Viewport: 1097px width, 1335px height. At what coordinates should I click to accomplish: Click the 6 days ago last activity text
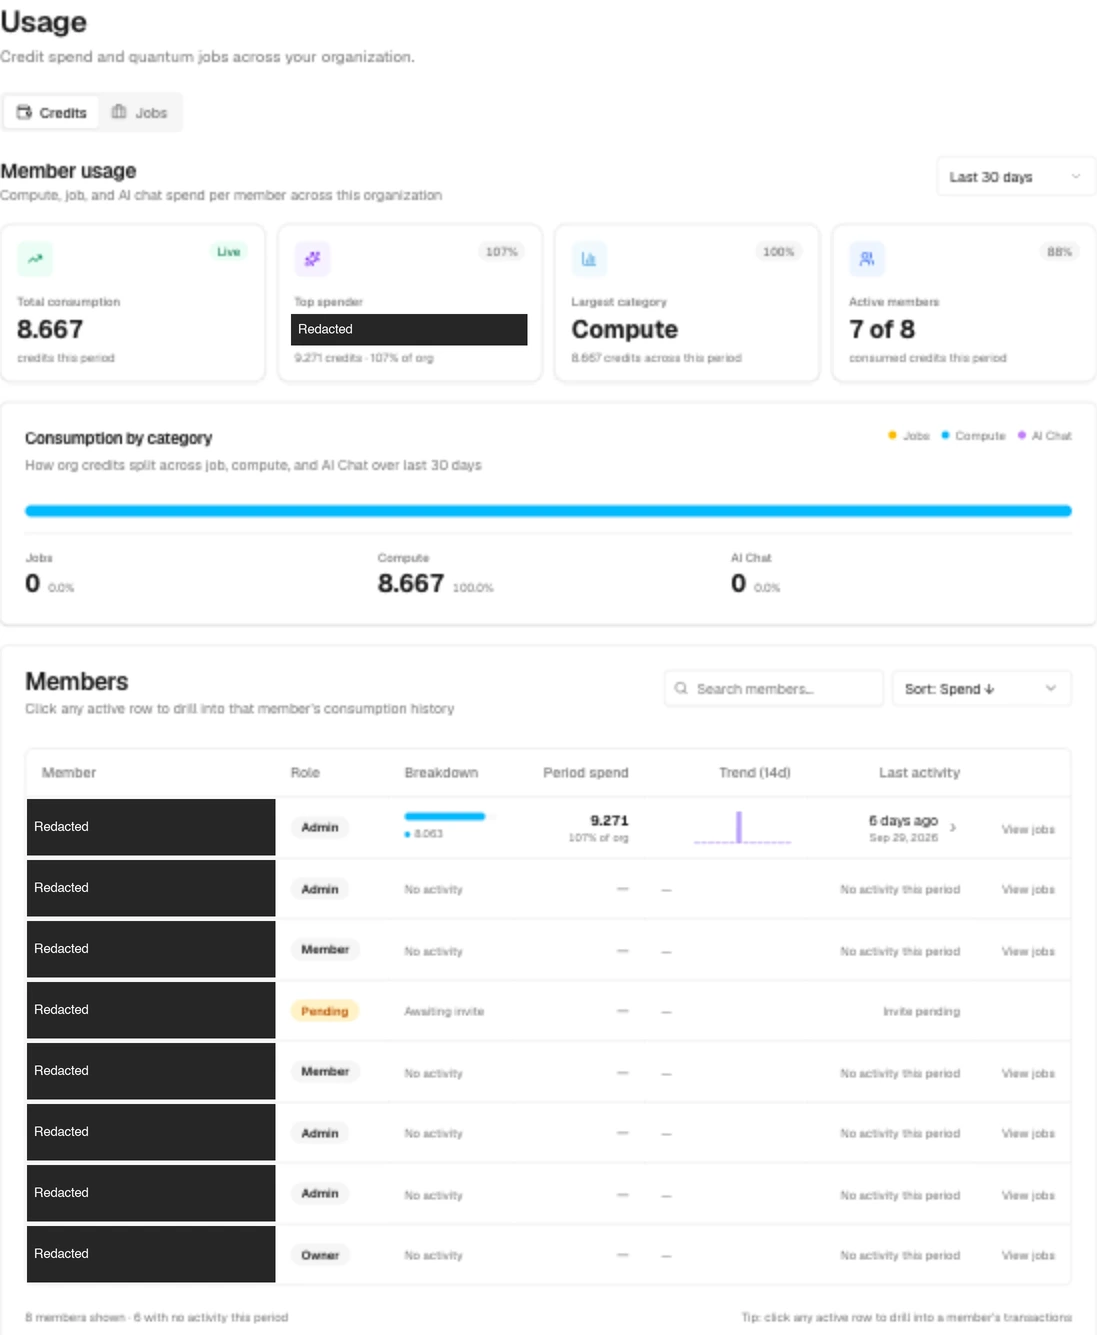(x=903, y=820)
